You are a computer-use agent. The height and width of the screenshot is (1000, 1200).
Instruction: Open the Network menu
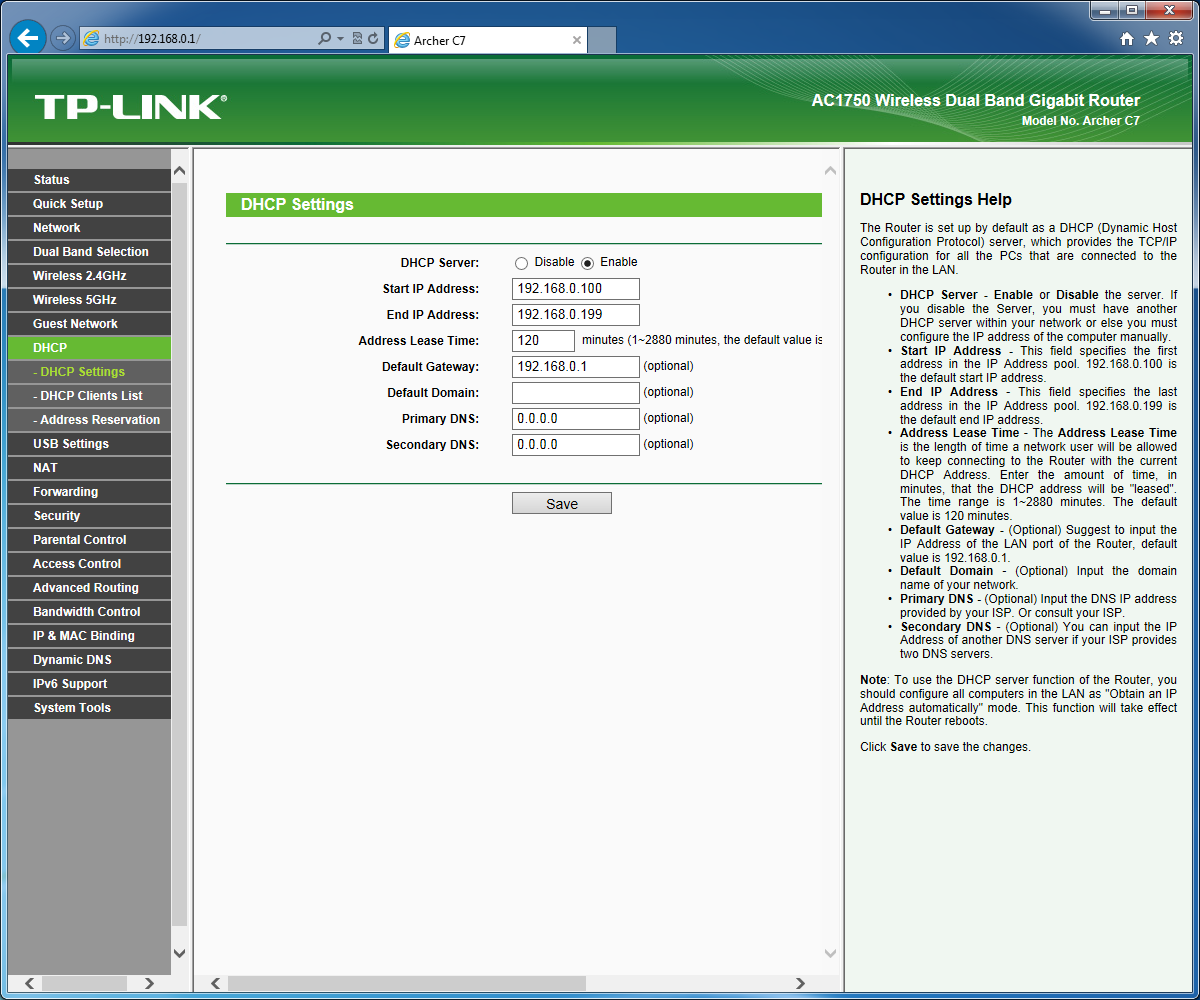click(89, 228)
